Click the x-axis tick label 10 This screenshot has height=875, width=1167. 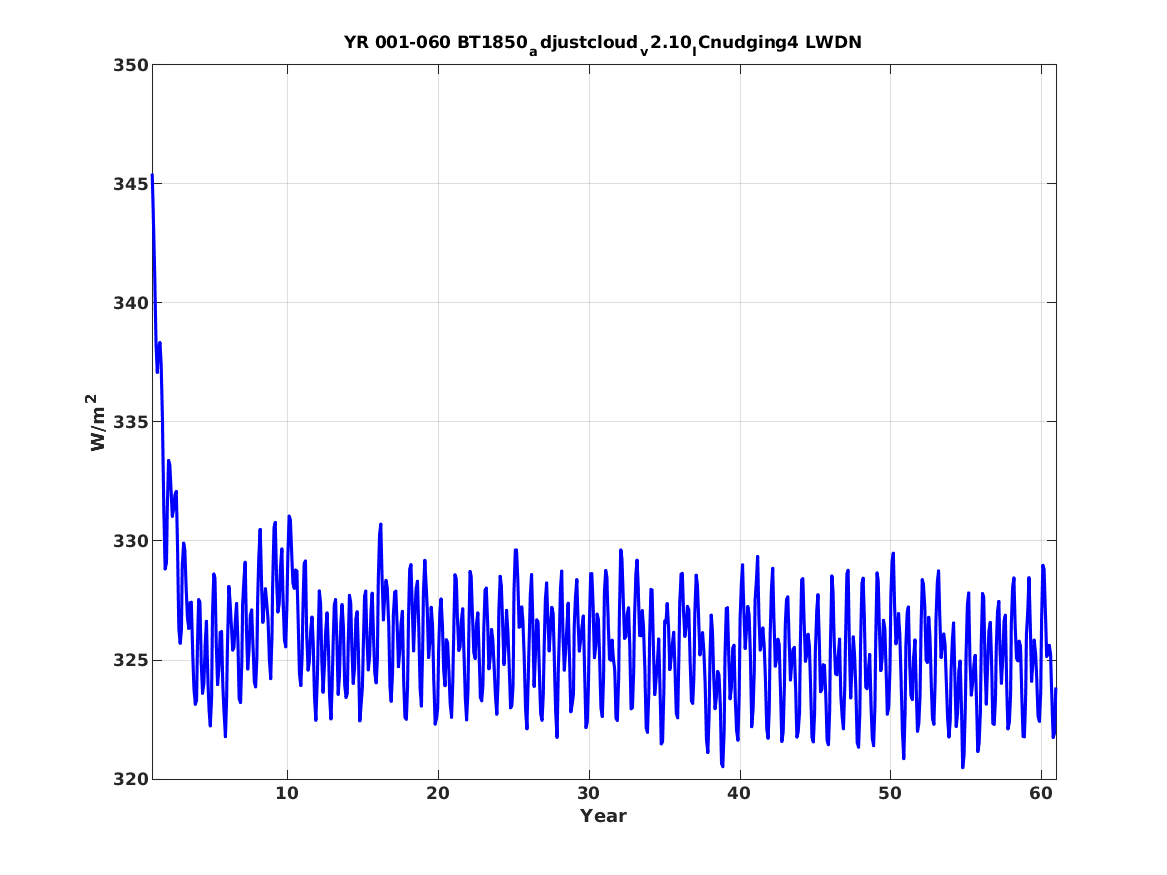pyautogui.click(x=287, y=794)
